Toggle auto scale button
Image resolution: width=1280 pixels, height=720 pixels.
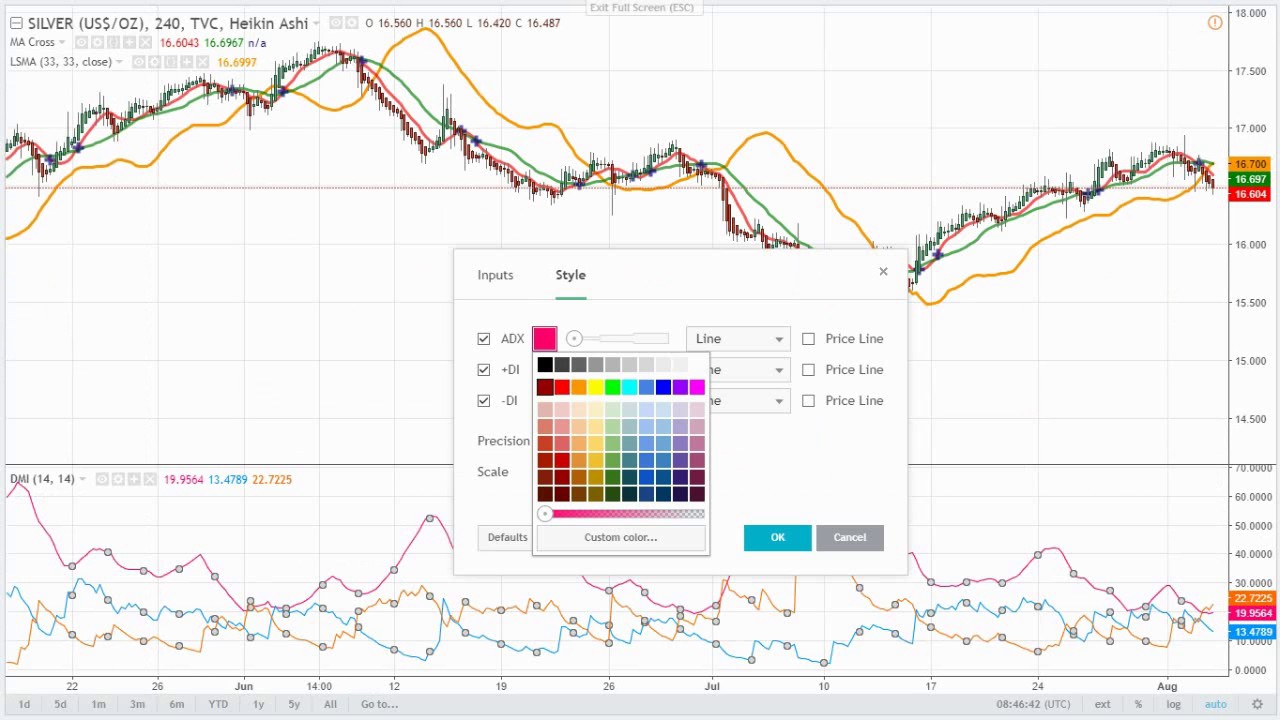tap(1215, 704)
